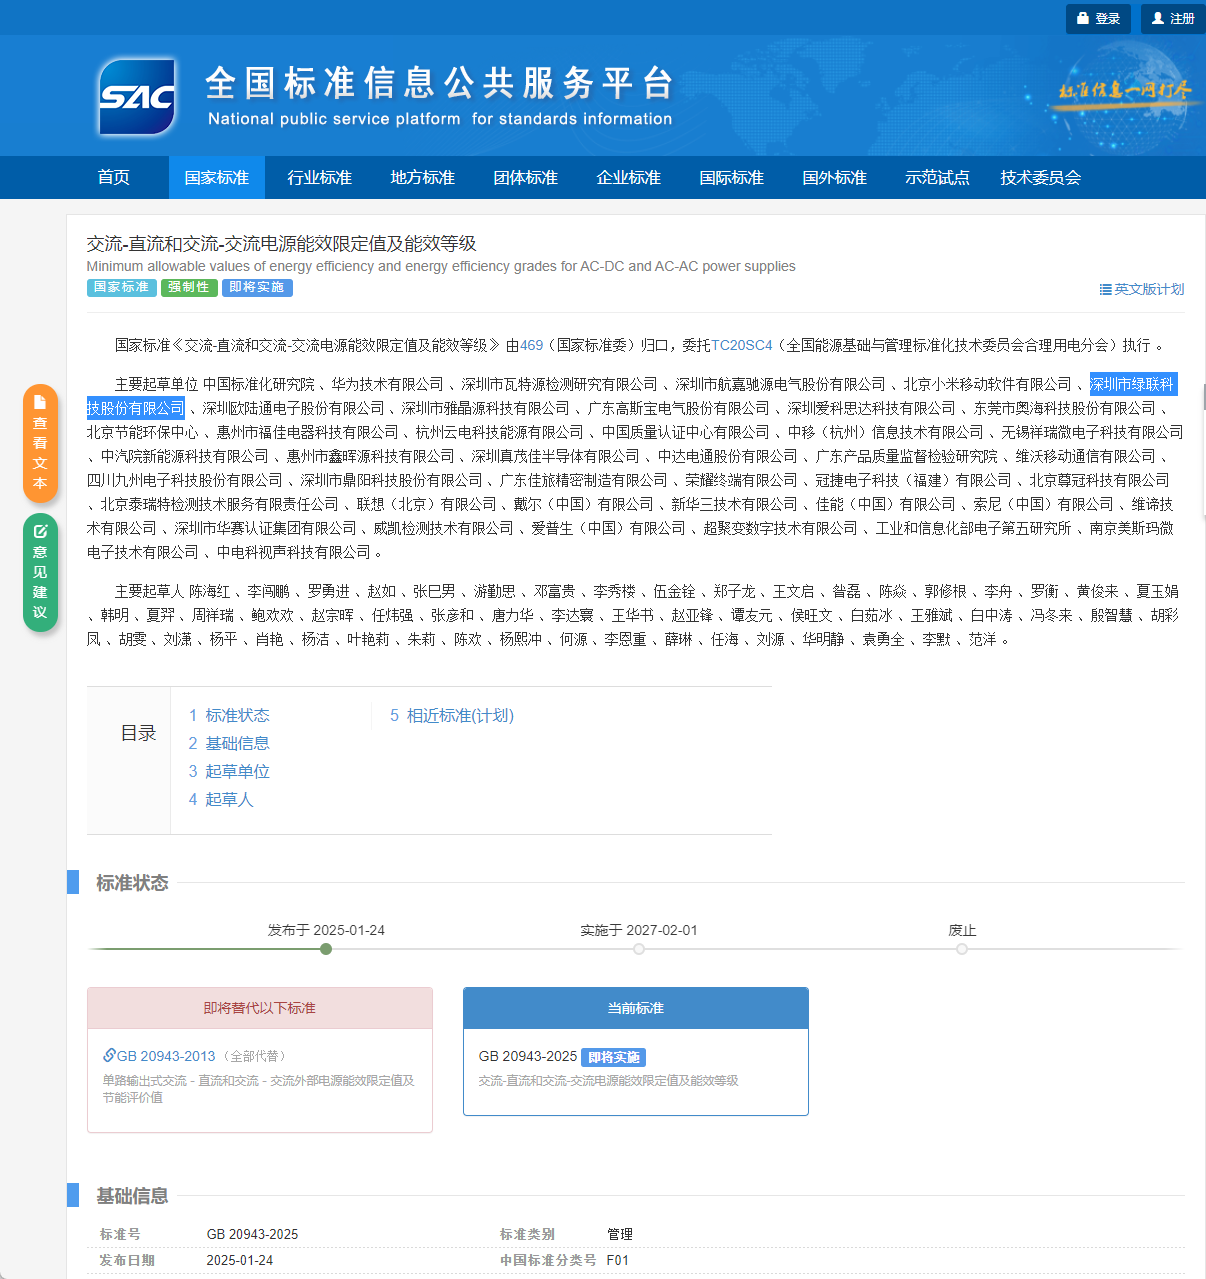The width and height of the screenshot is (1206, 1279).
Task: Jump to 1 标准状态 in contents
Action: point(229,715)
